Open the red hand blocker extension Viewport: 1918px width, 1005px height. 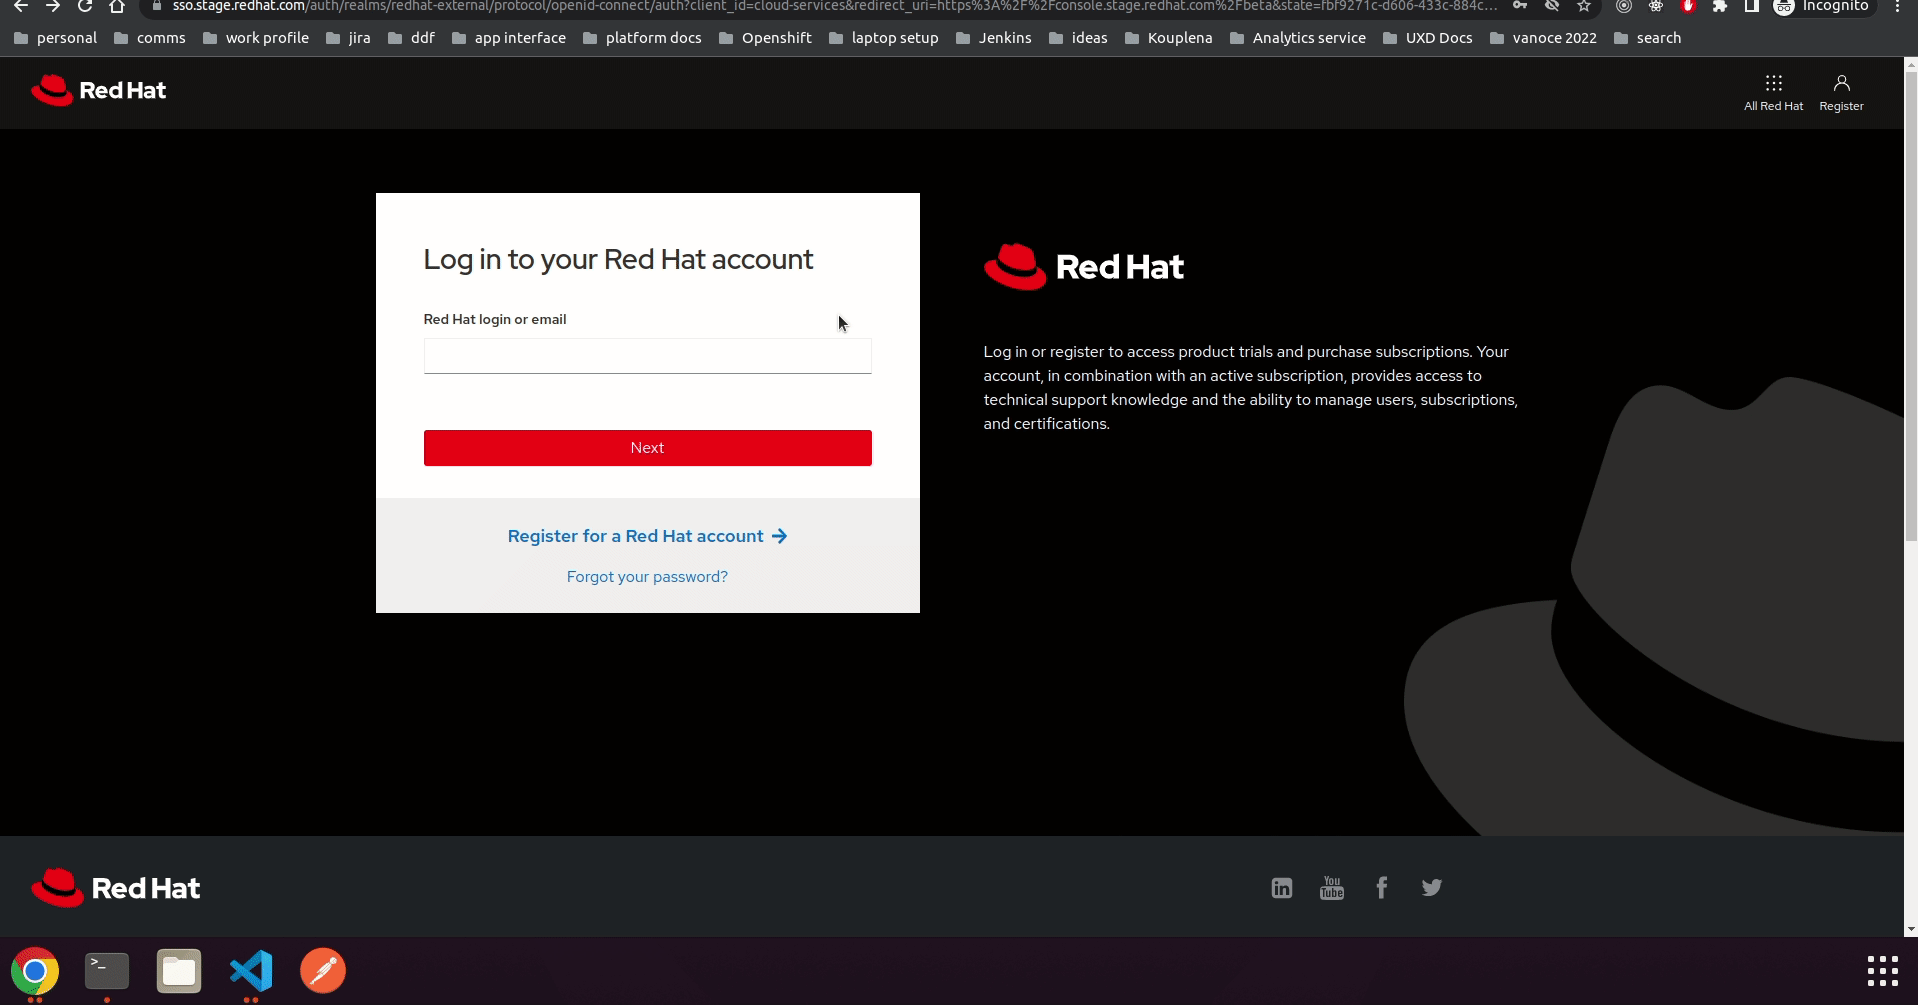click(x=1688, y=6)
